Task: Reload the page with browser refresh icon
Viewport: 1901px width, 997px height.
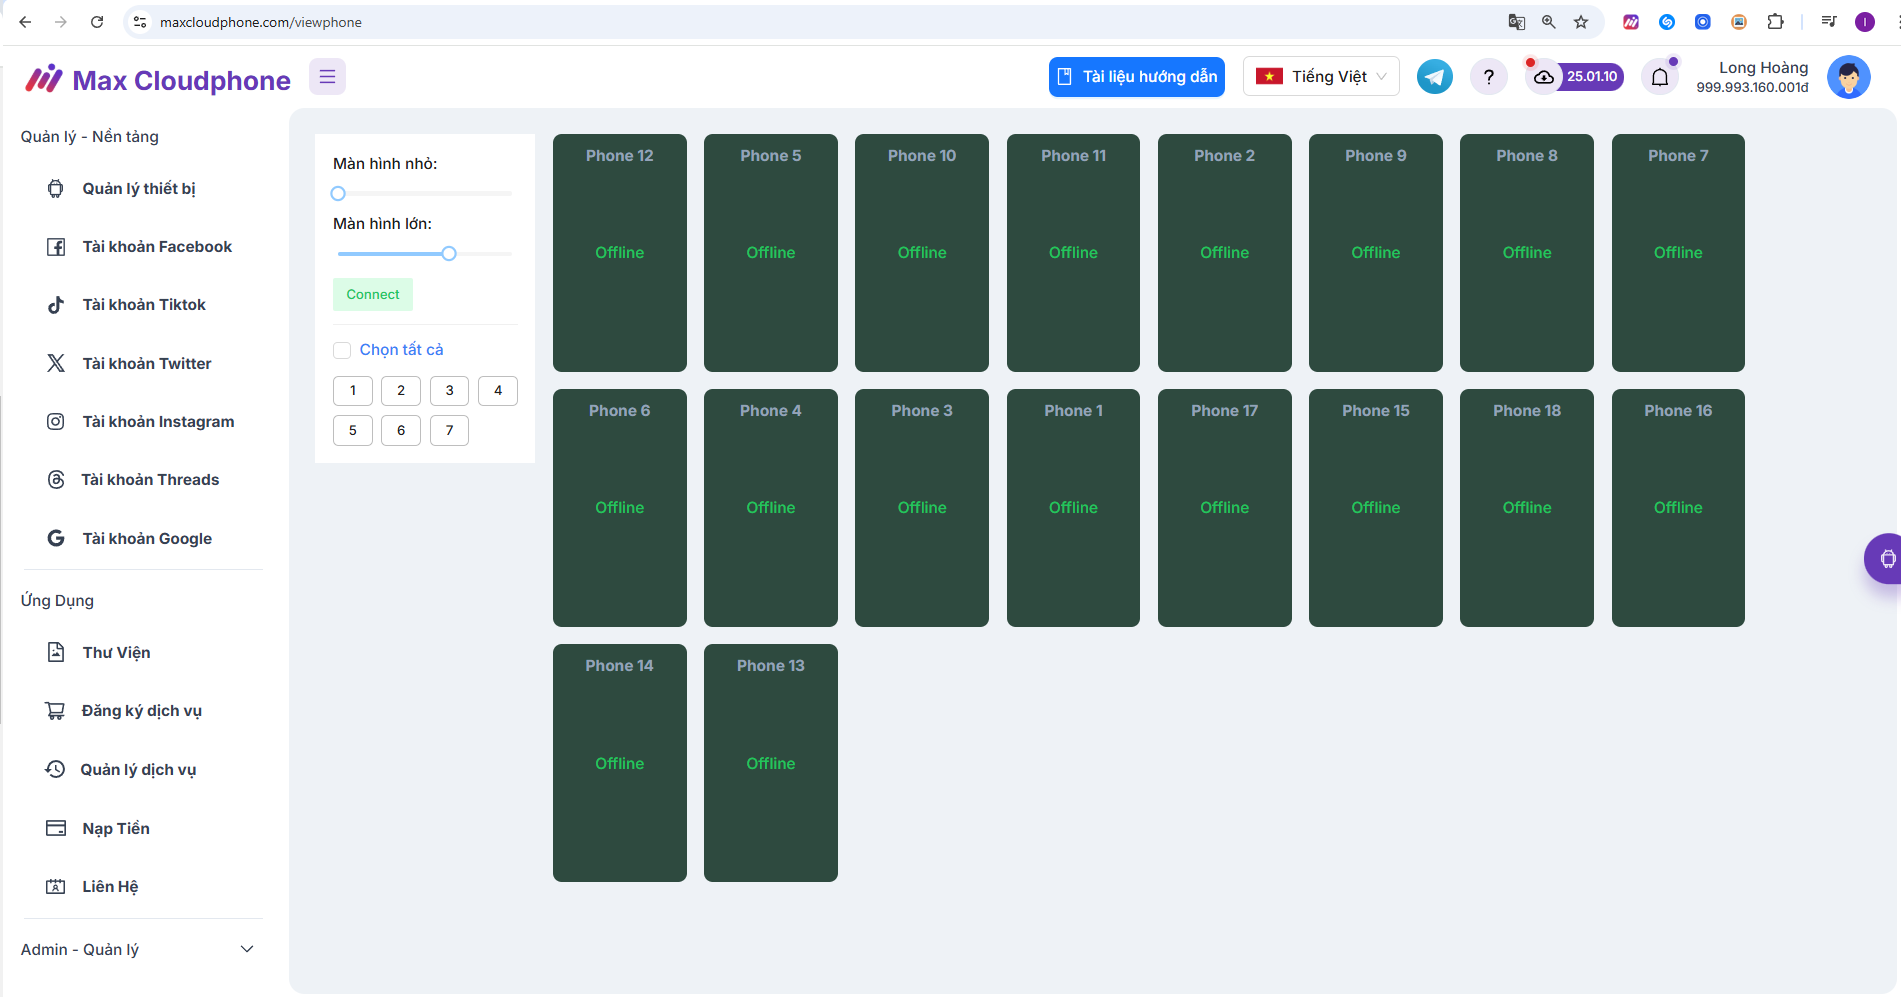Action: click(x=97, y=22)
